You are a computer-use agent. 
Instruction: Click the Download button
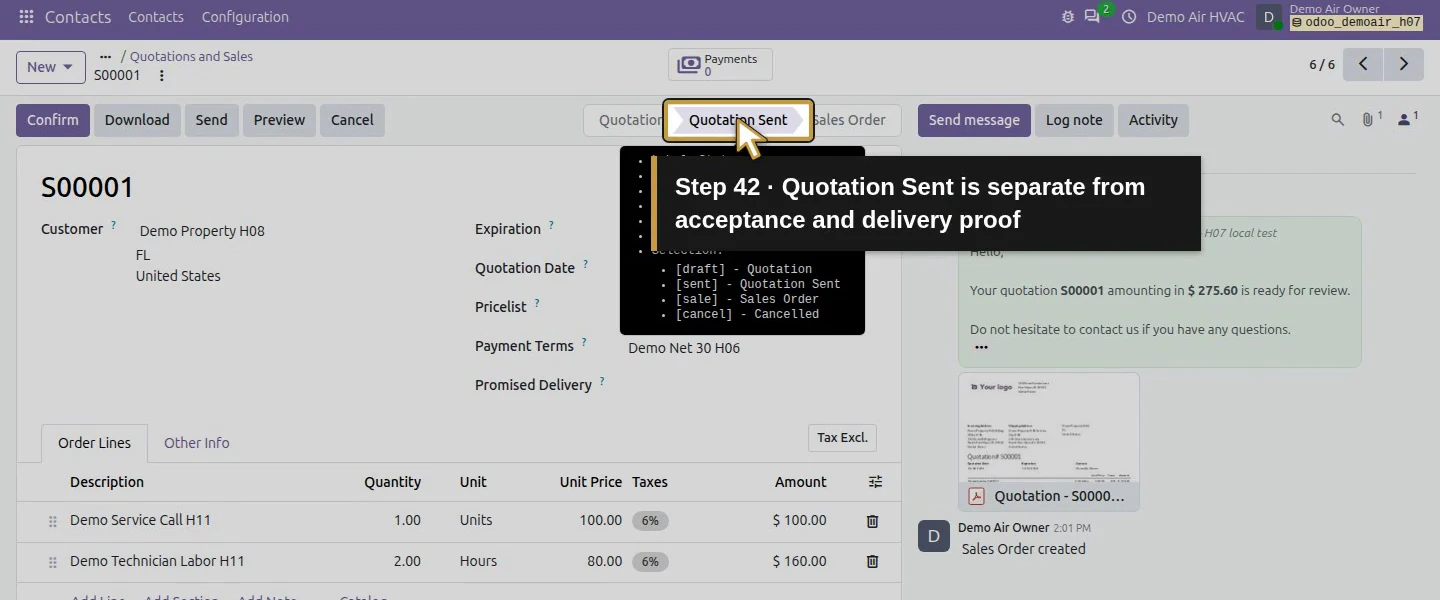coord(137,120)
